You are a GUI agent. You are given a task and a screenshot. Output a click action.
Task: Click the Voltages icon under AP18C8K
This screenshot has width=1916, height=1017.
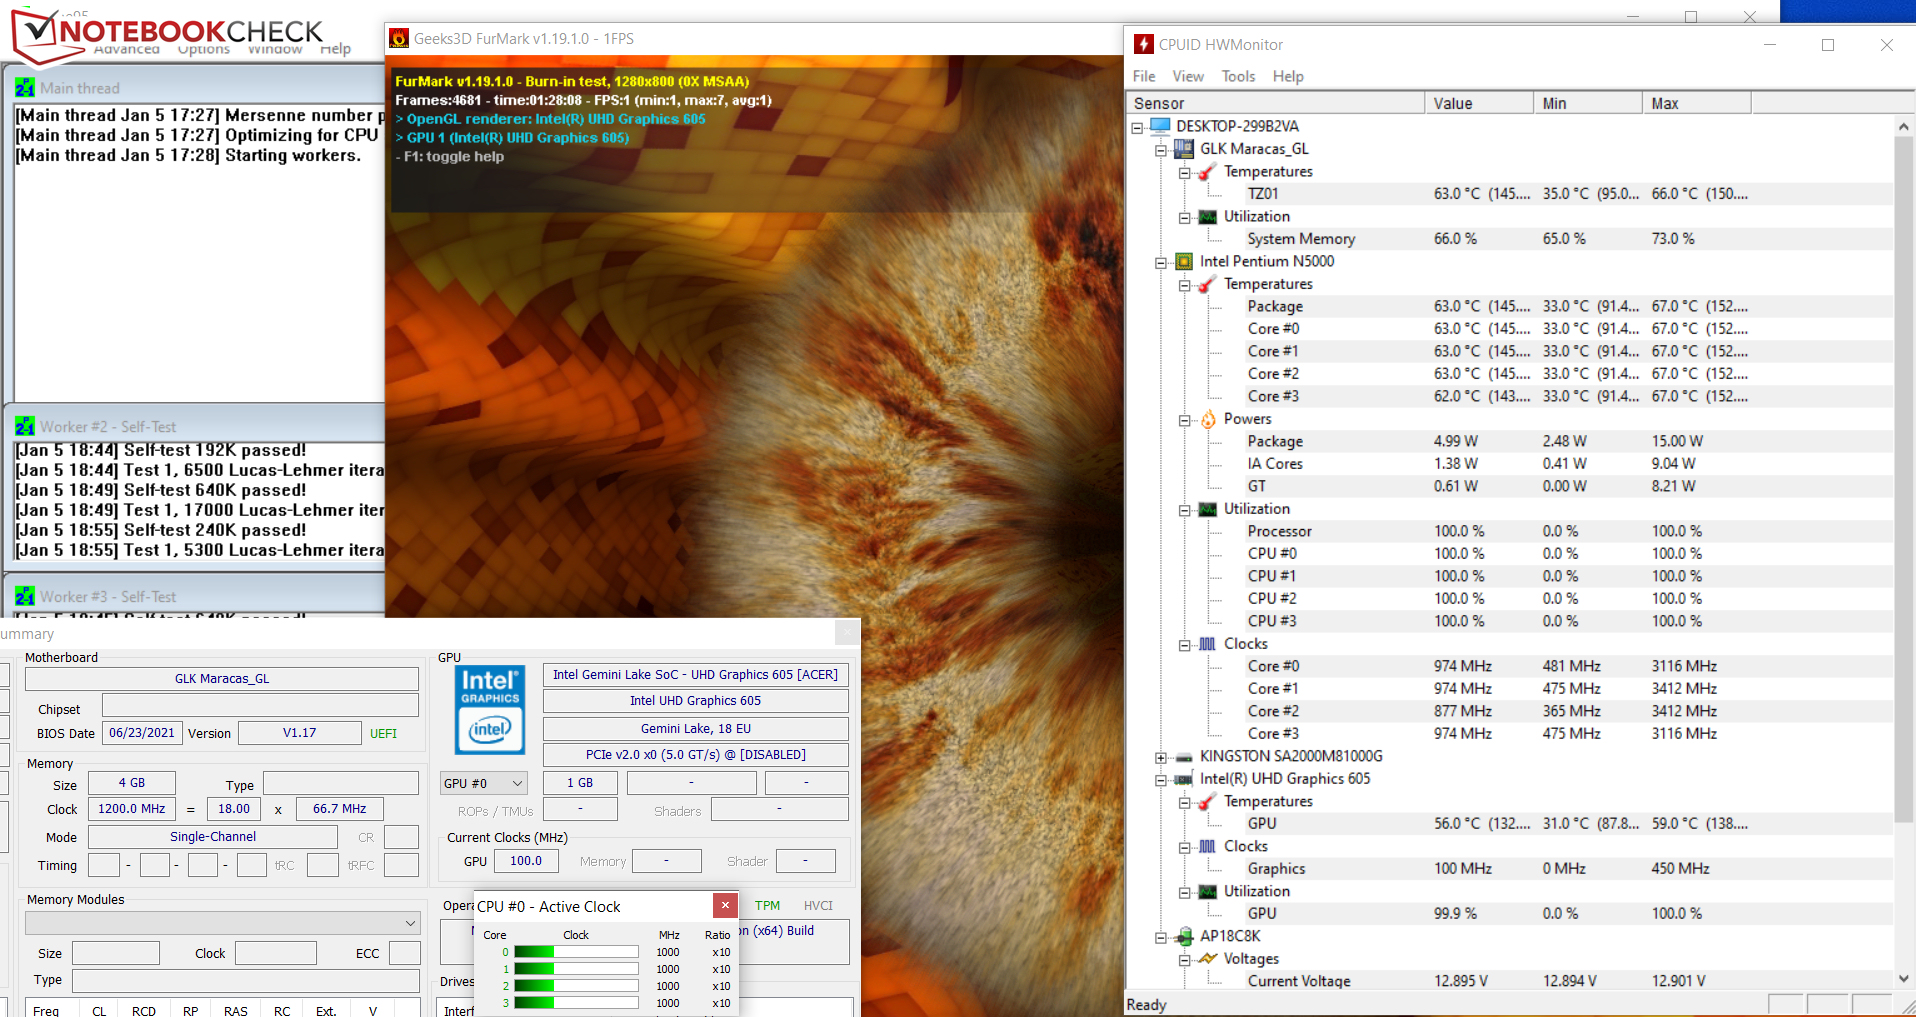pyautogui.click(x=1208, y=959)
